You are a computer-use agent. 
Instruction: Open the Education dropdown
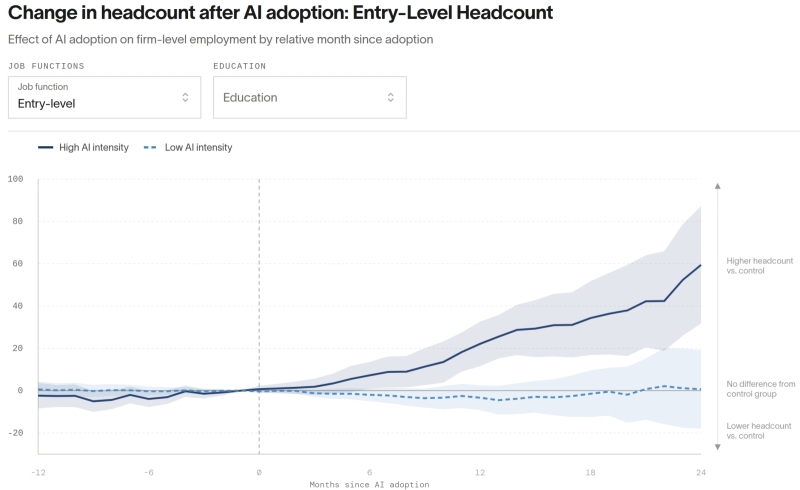coord(310,97)
